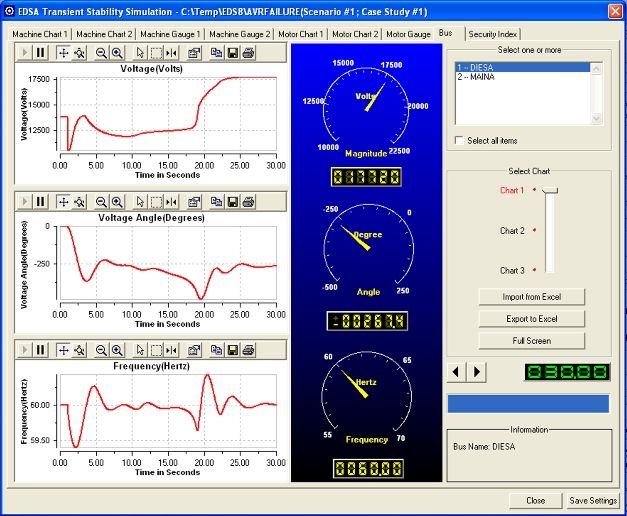Switch to the Machine Chart 1 tab
The image size is (627, 516).
click(40, 34)
